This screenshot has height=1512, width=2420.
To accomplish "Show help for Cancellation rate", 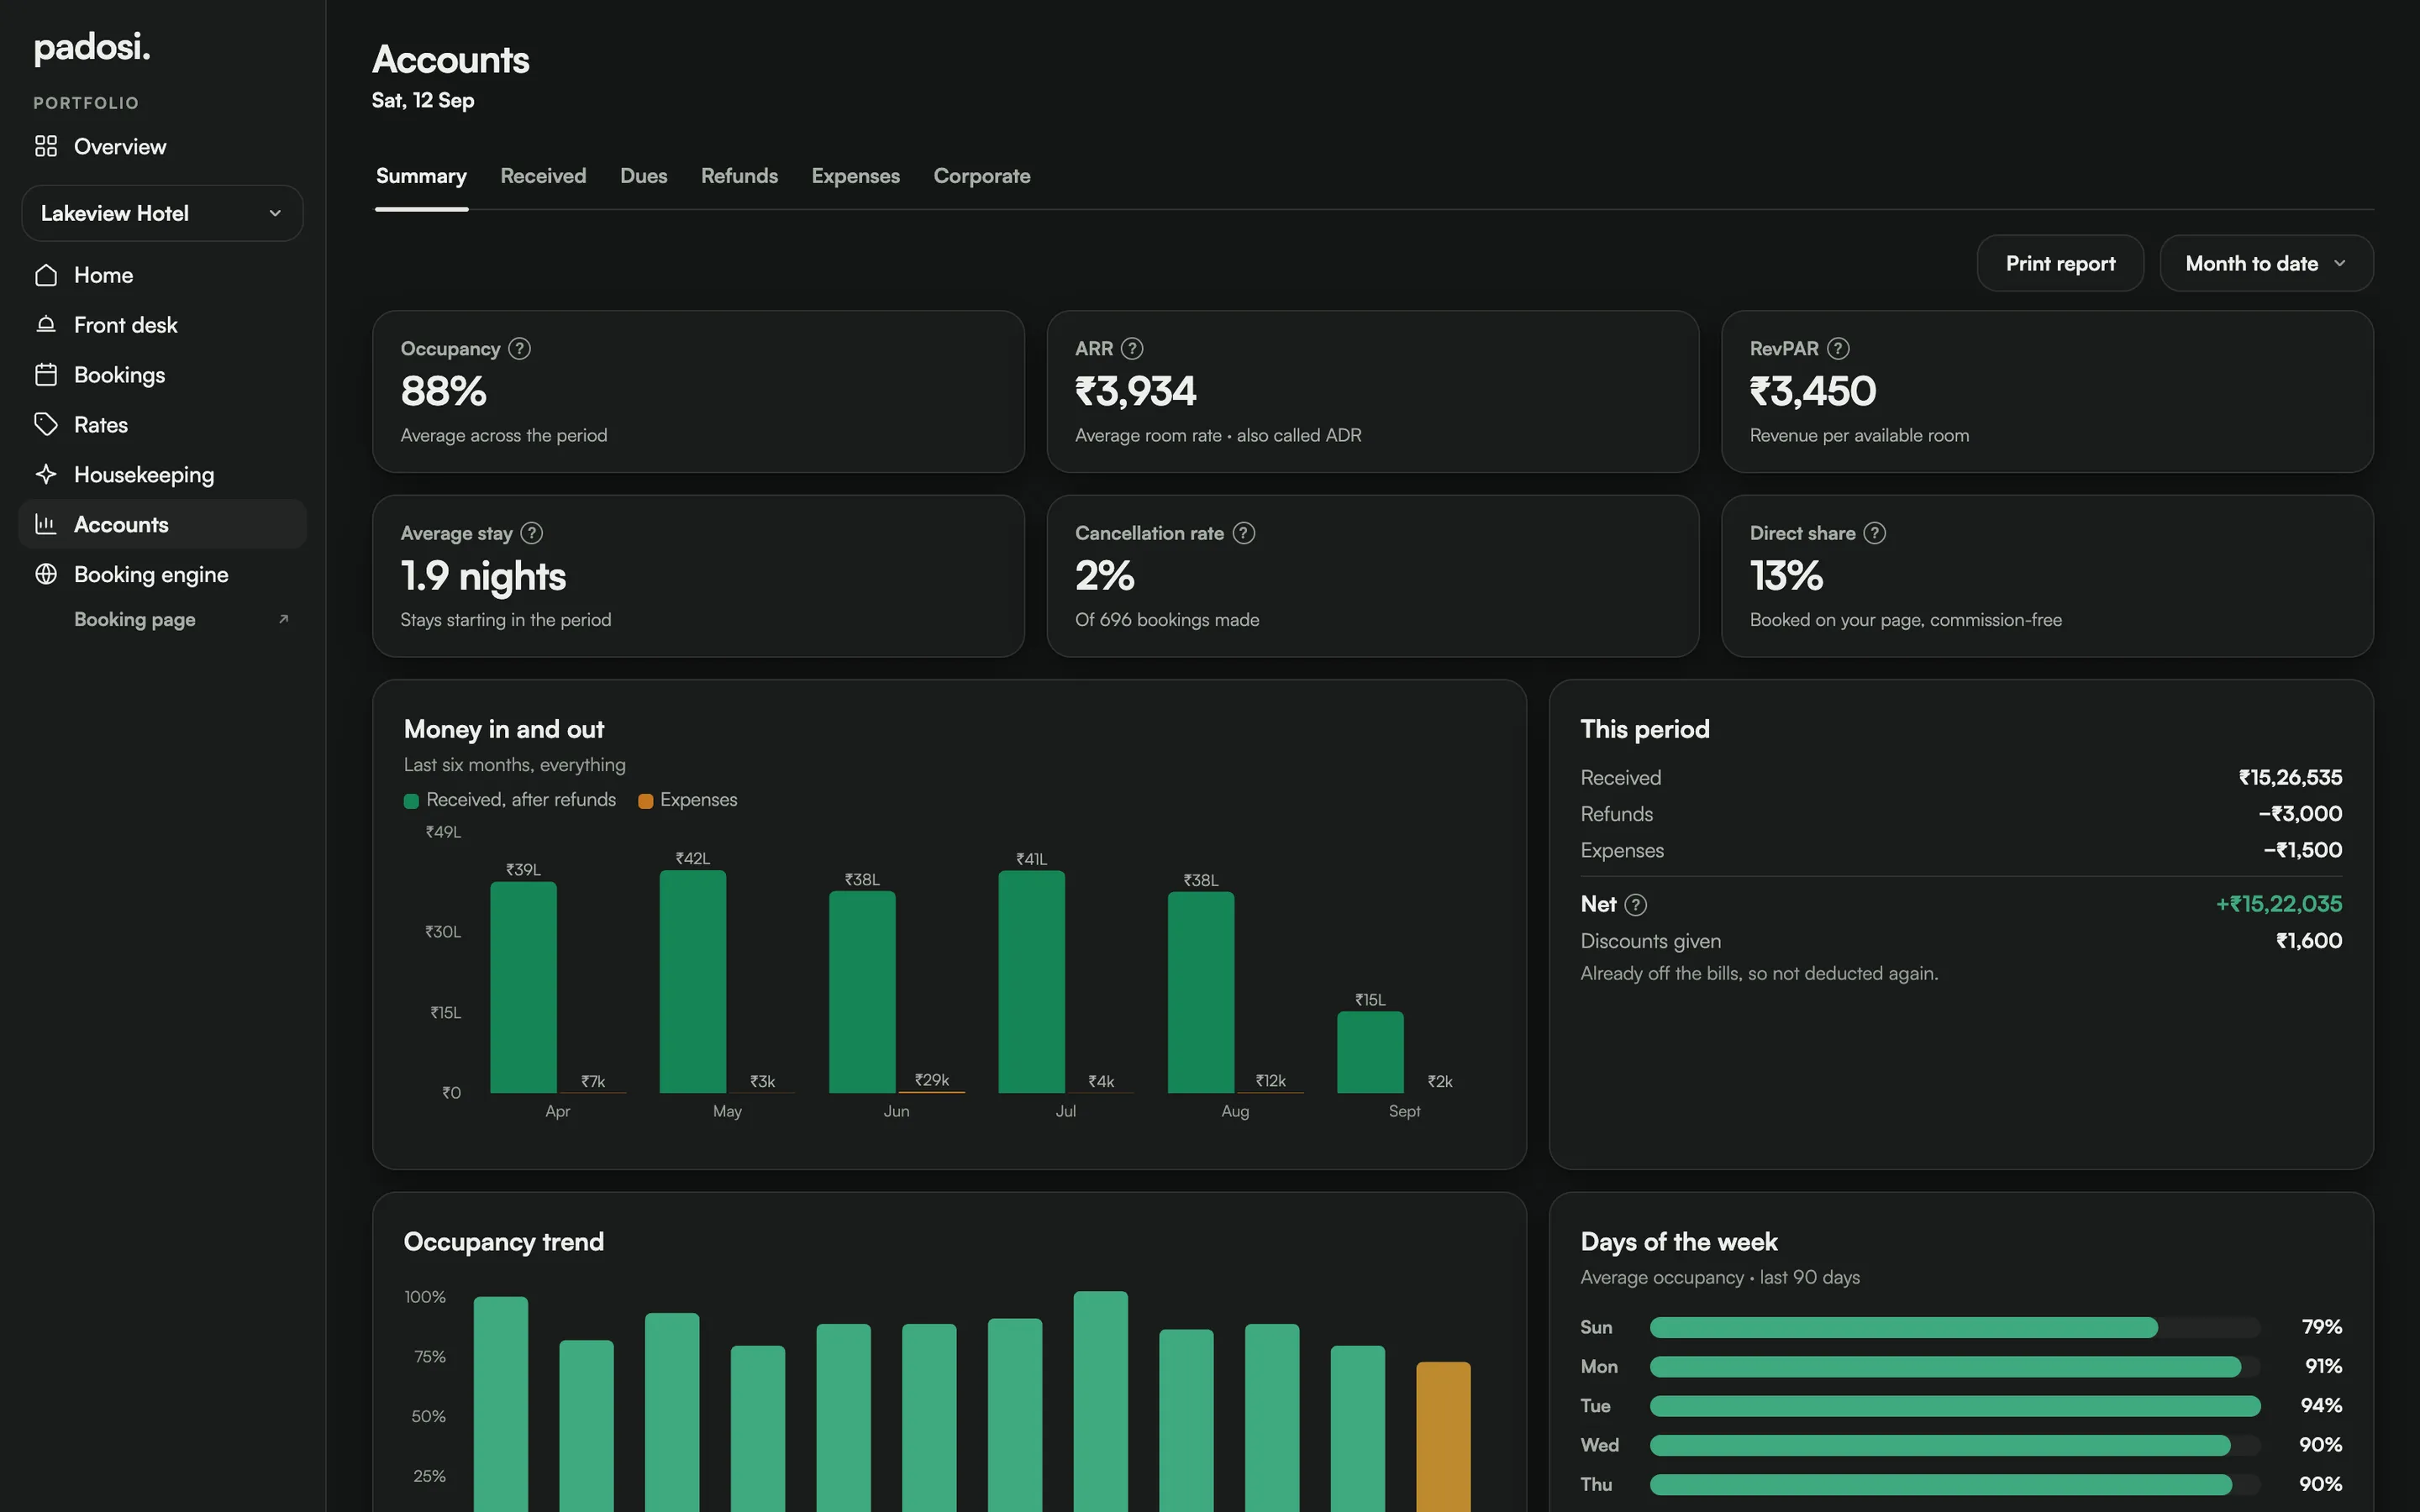I will 1243,533.
